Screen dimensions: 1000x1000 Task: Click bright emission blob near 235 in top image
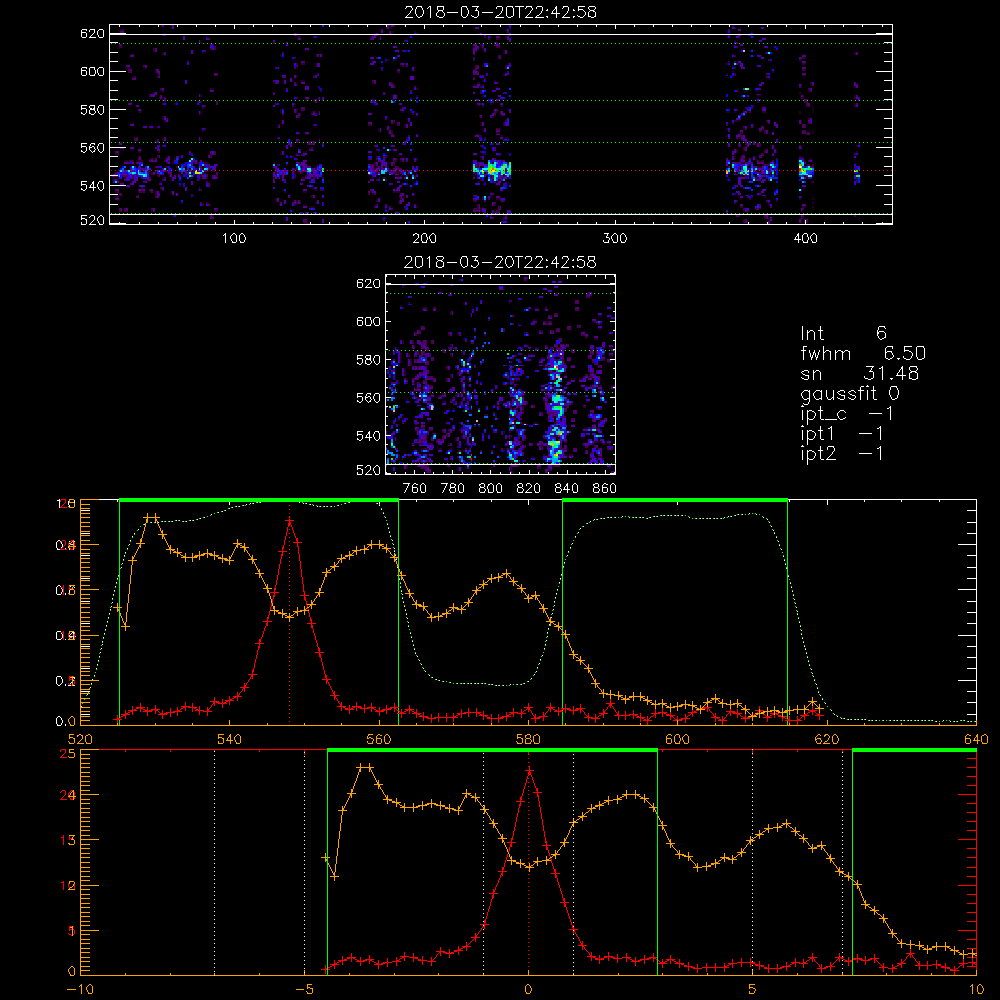click(492, 170)
